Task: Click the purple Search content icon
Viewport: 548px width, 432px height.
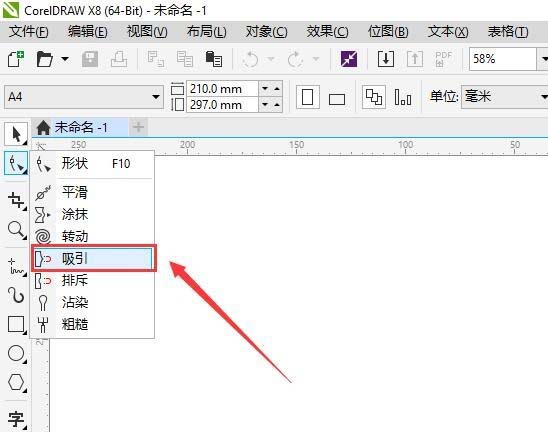Action: point(349,59)
